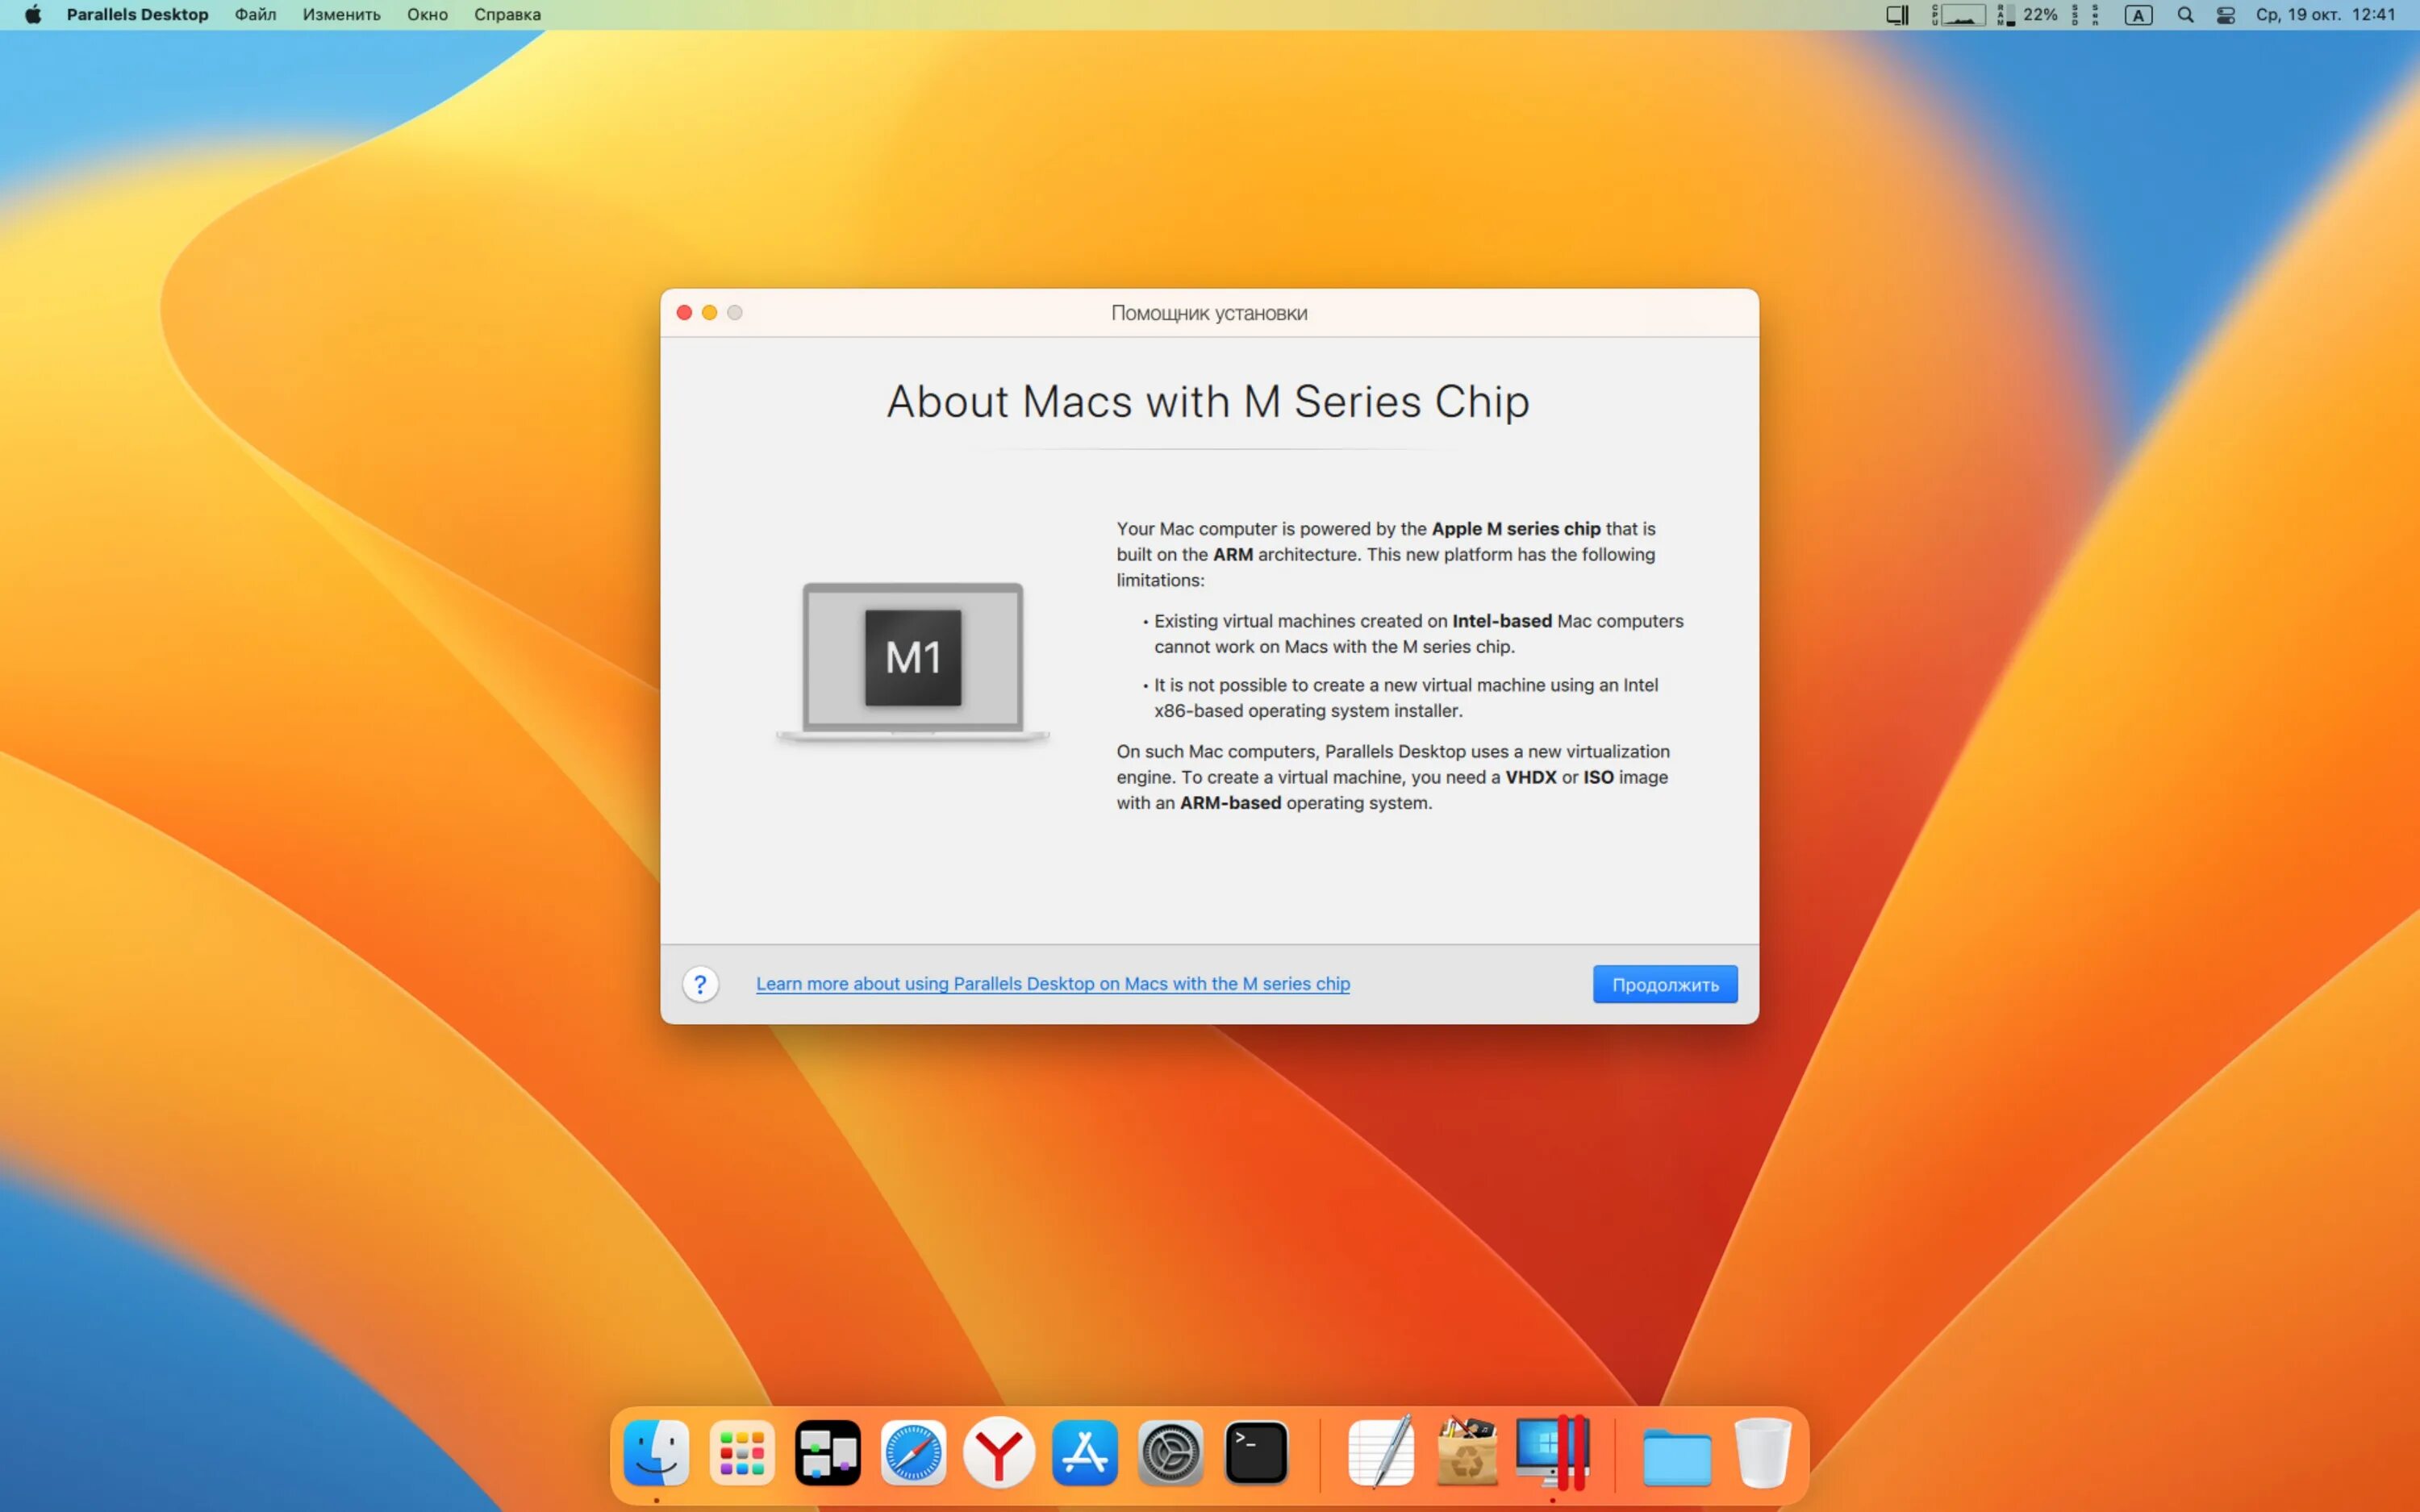Open the Справка menu
Screen dimensions: 2420x1512
507,15
